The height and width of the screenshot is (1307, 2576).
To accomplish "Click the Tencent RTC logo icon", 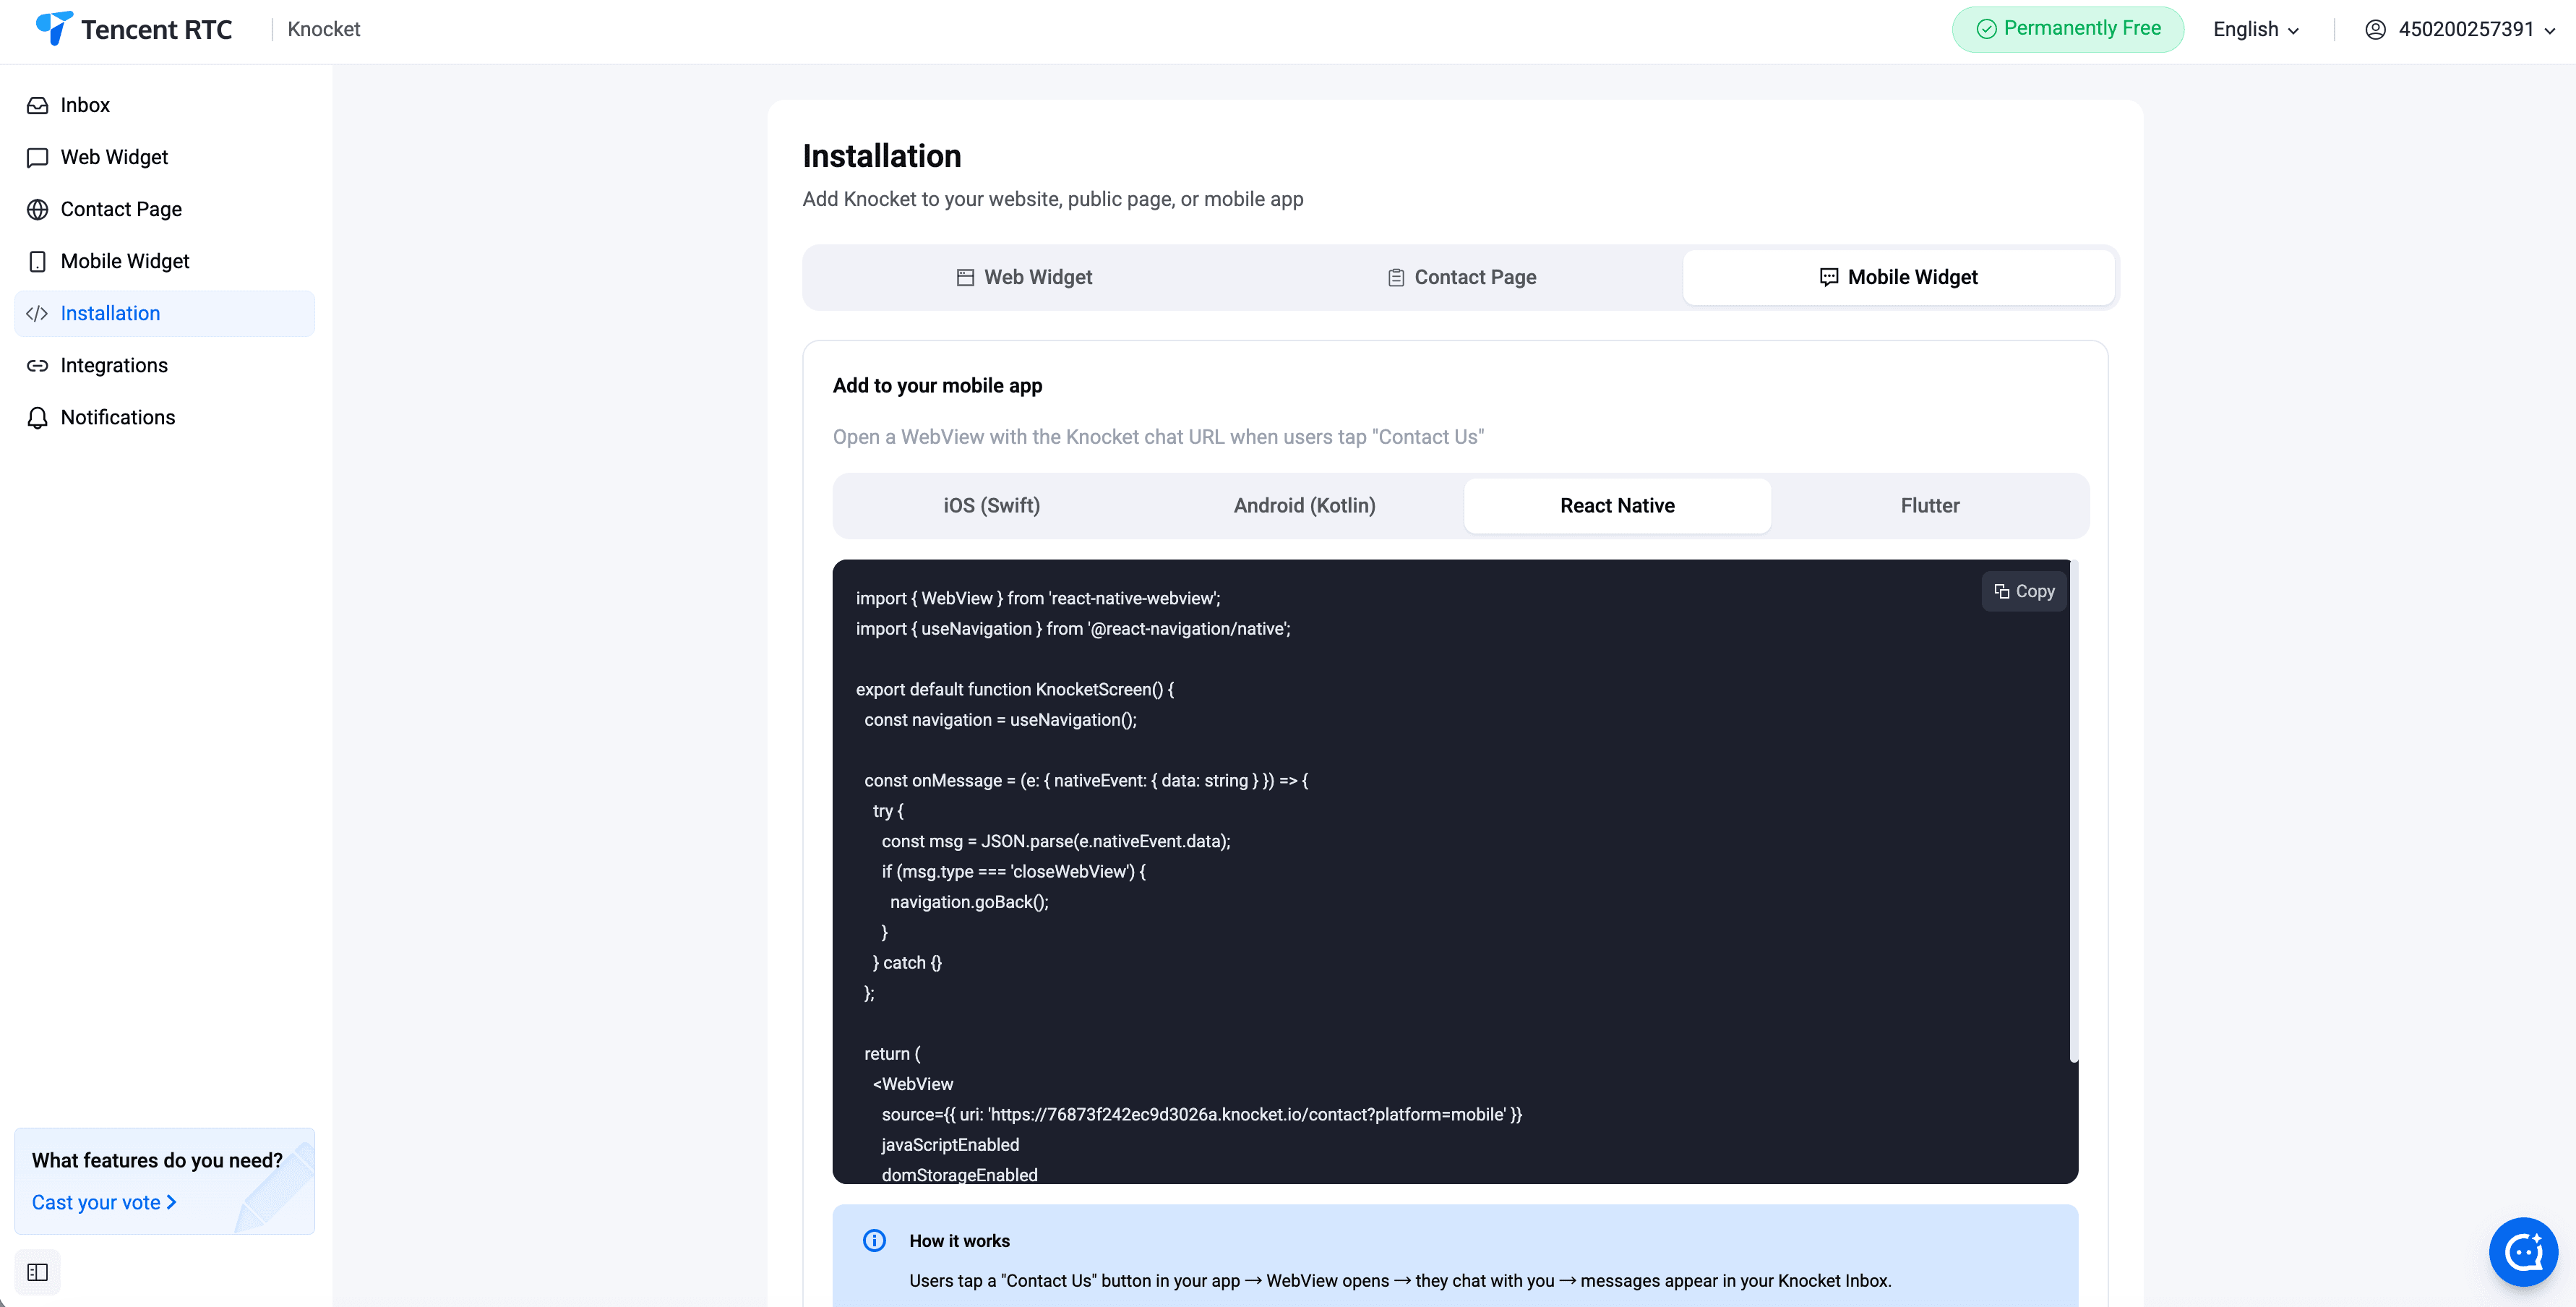I will pos(54,28).
